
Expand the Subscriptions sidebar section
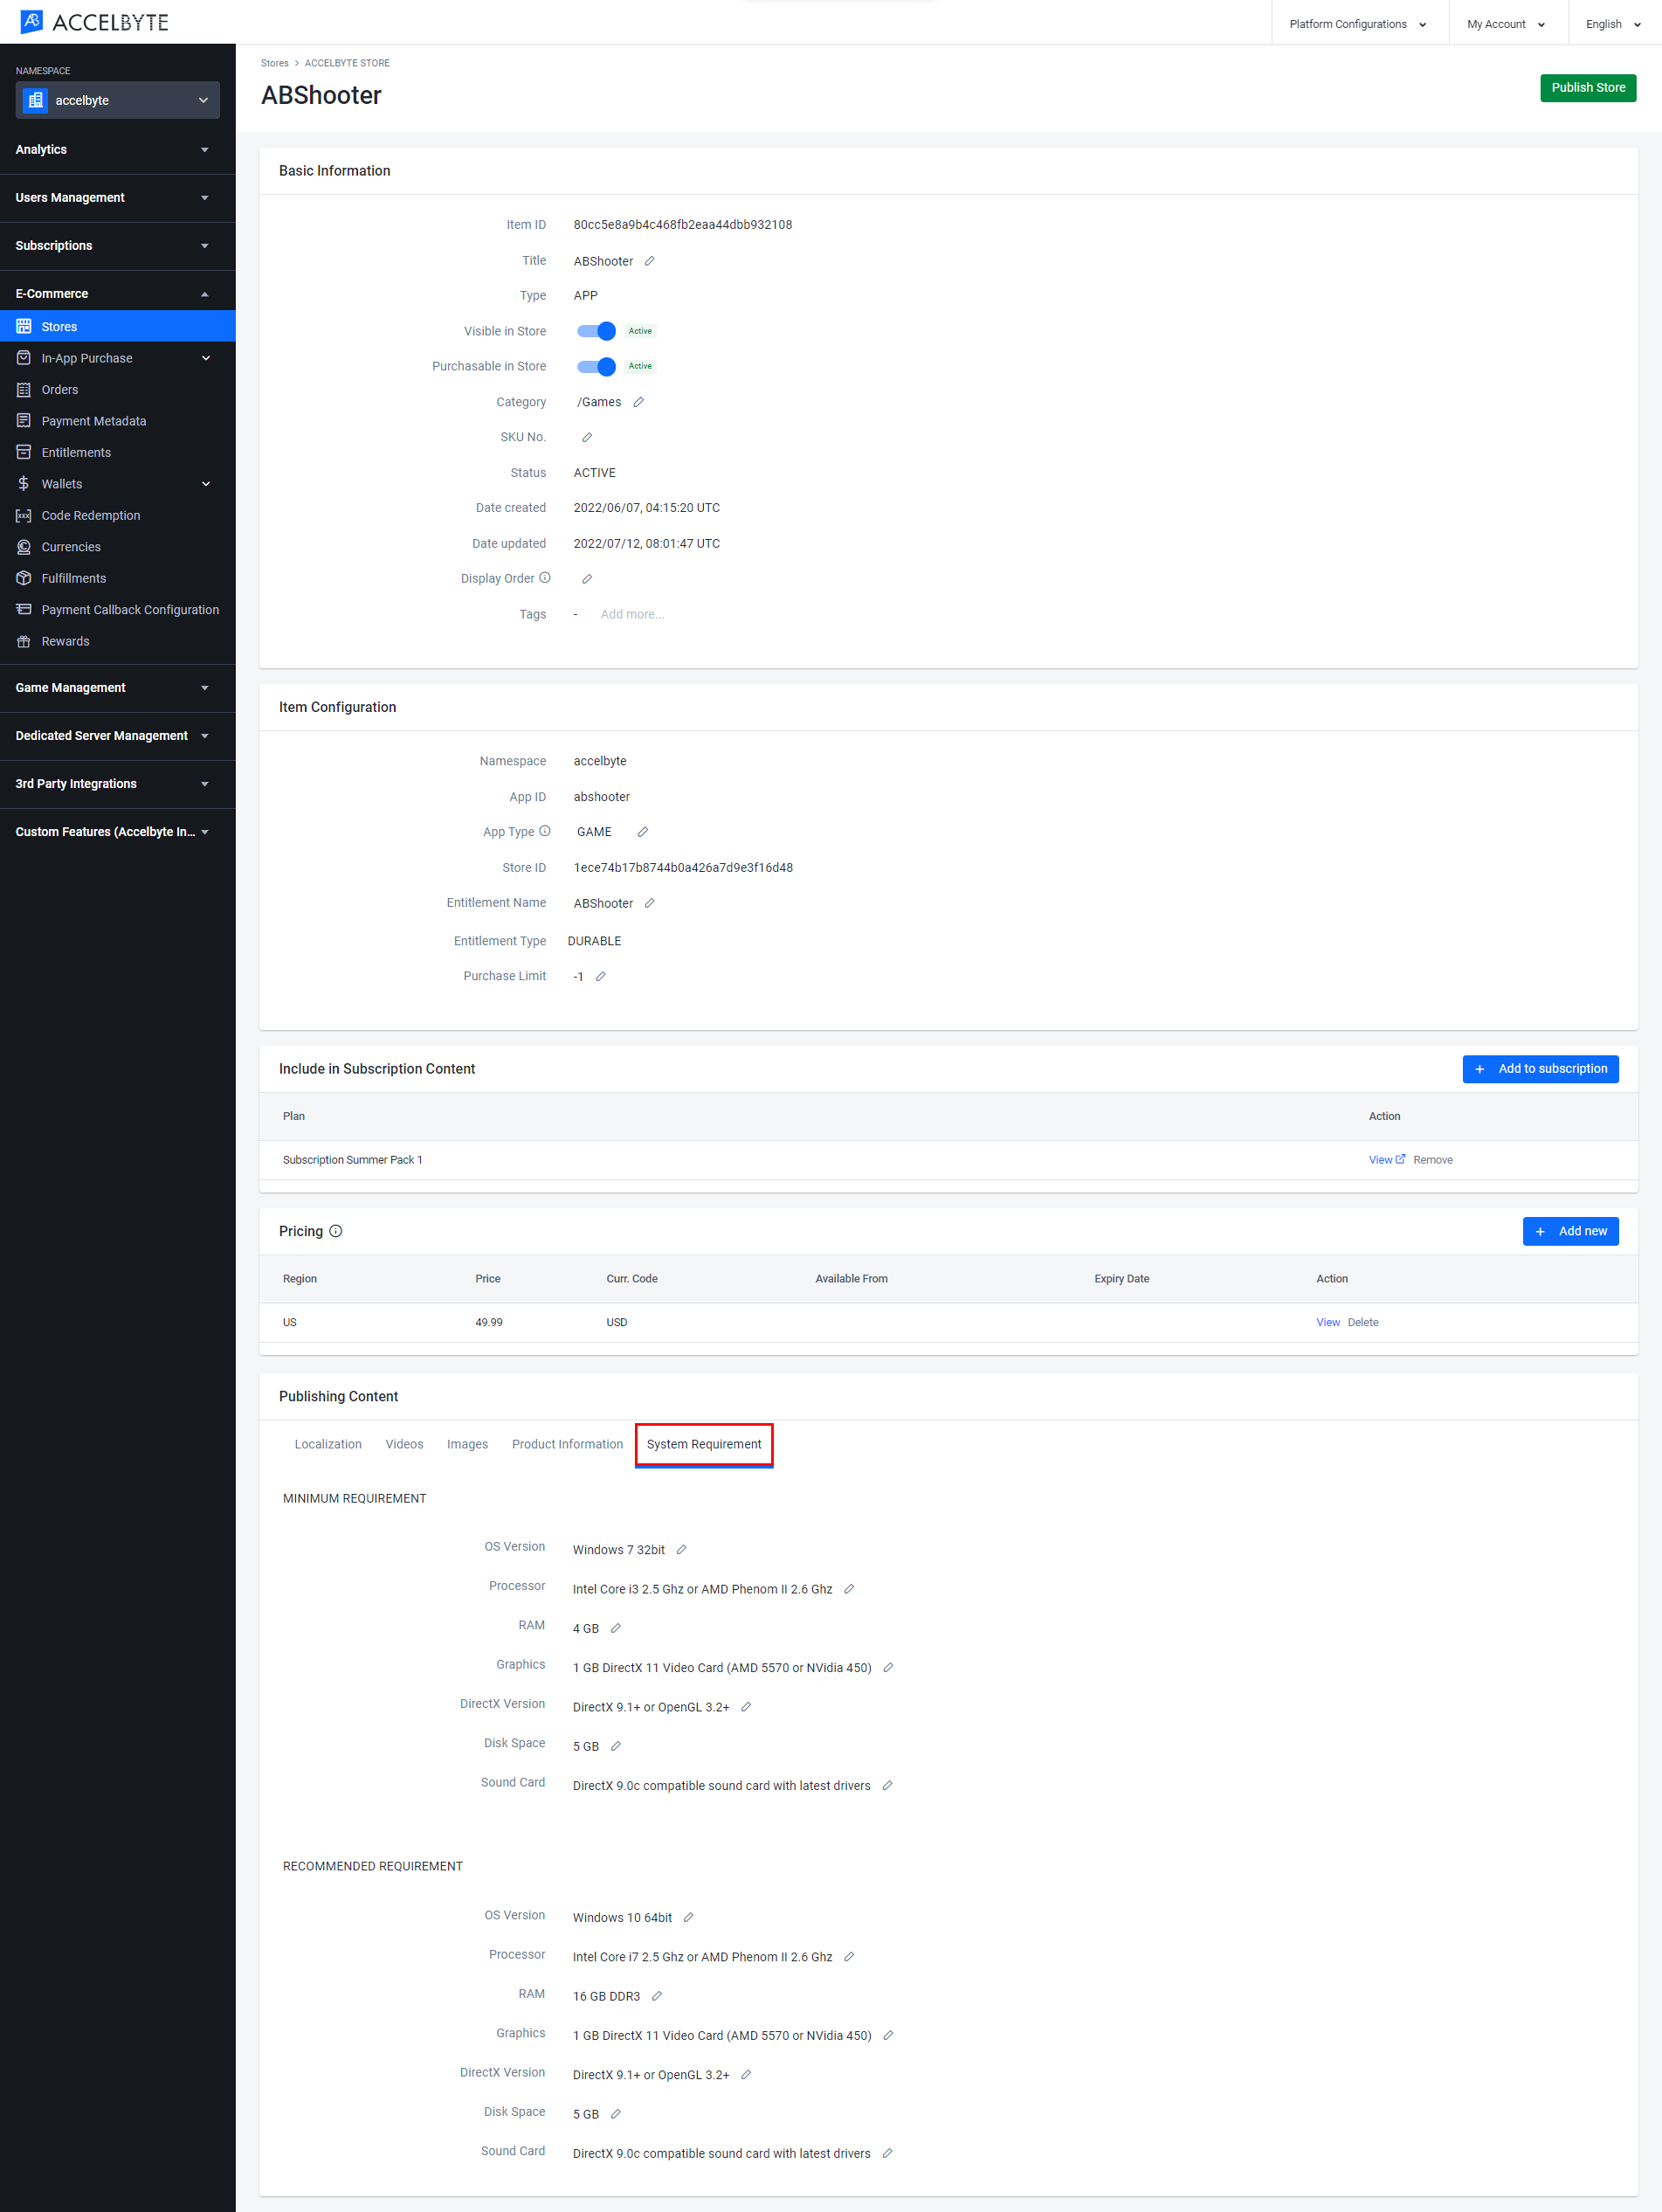click(118, 246)
